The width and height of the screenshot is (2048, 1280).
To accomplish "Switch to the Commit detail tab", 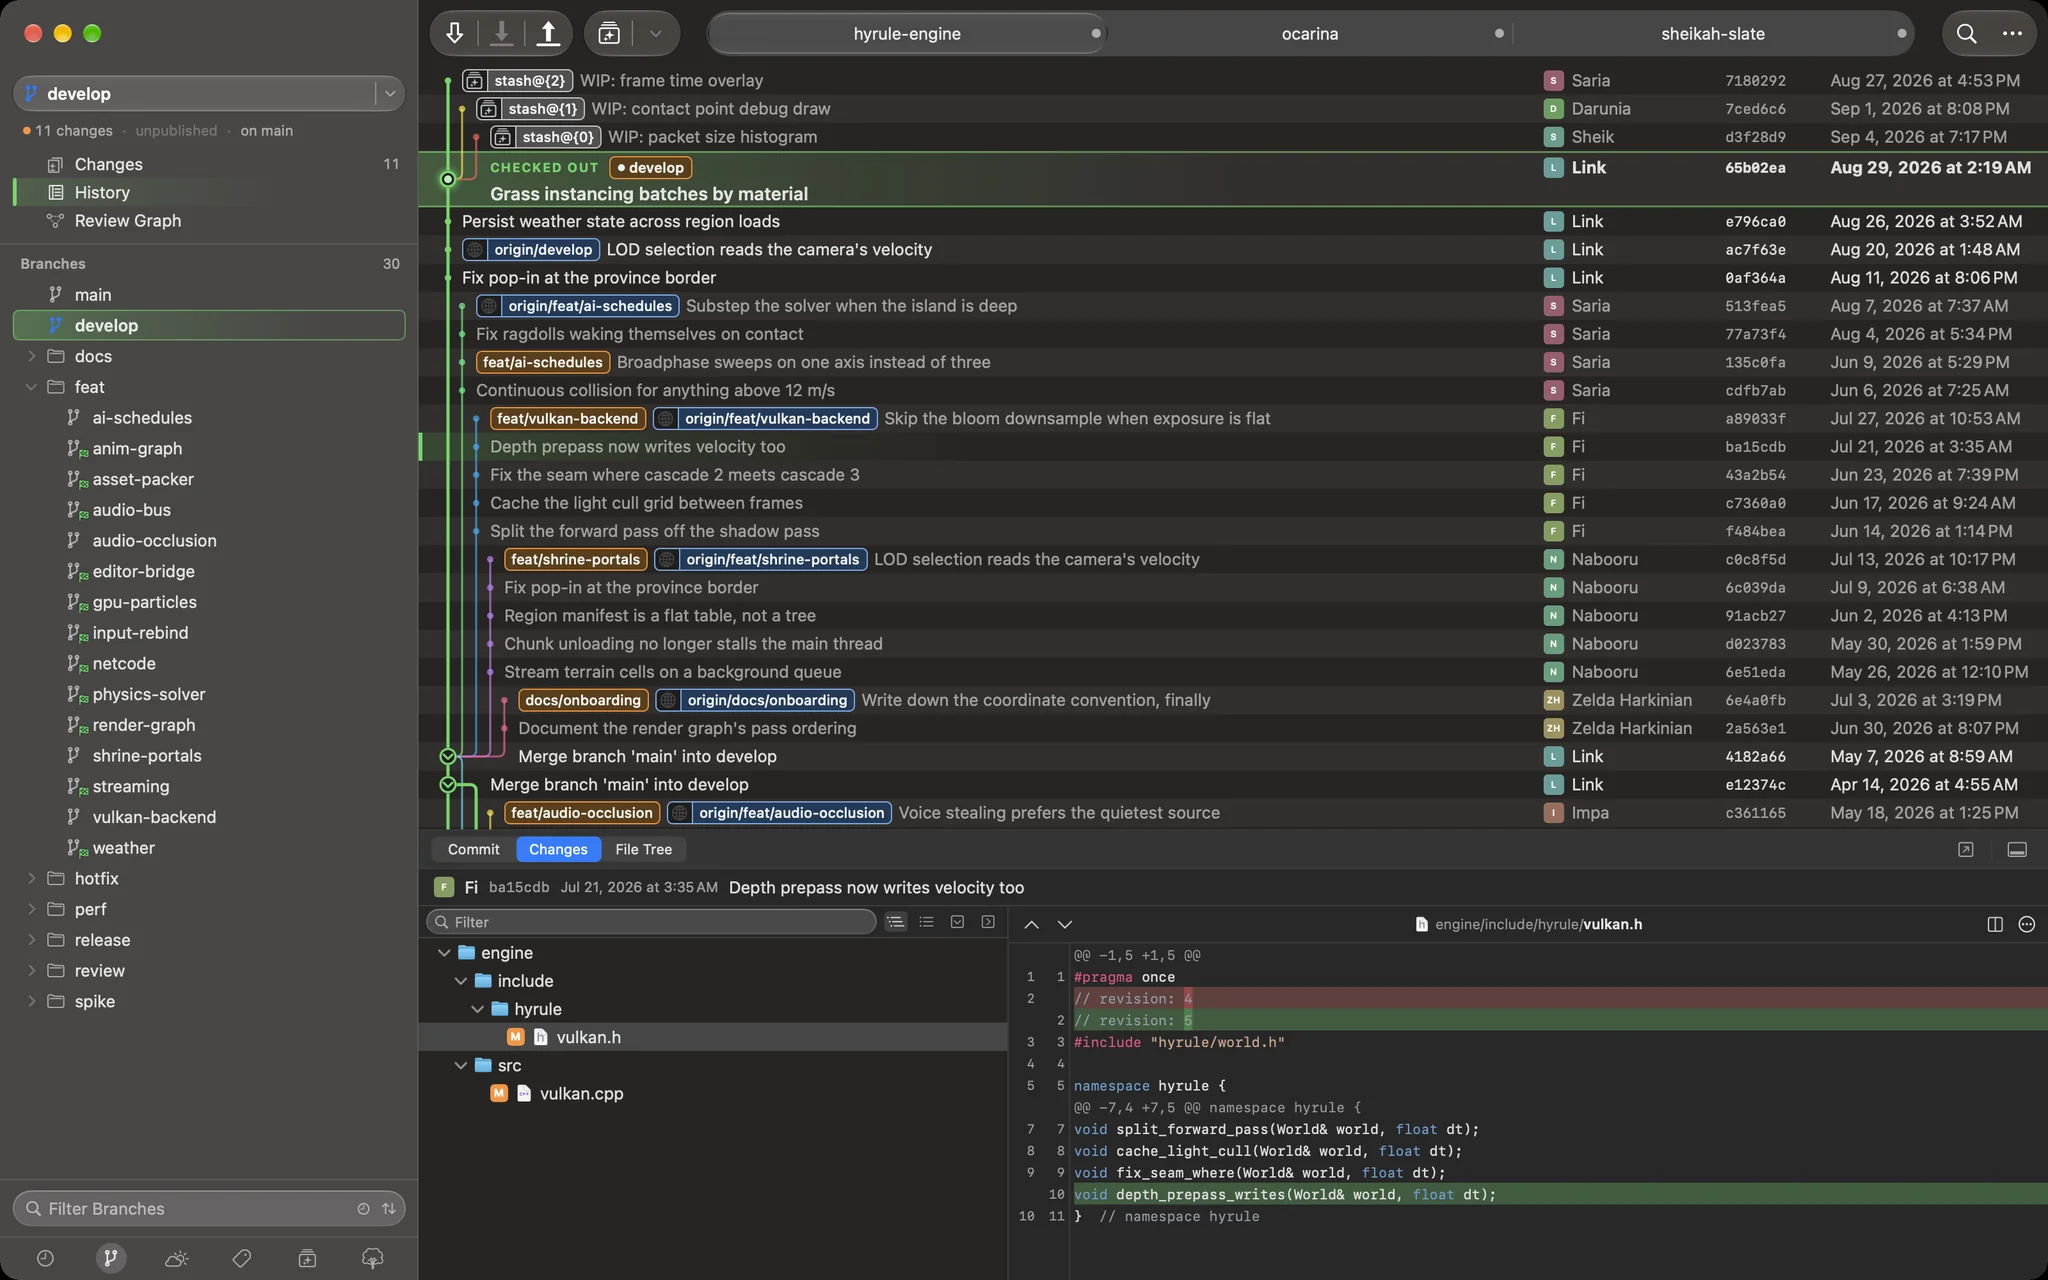I will (x=473, y=849).
